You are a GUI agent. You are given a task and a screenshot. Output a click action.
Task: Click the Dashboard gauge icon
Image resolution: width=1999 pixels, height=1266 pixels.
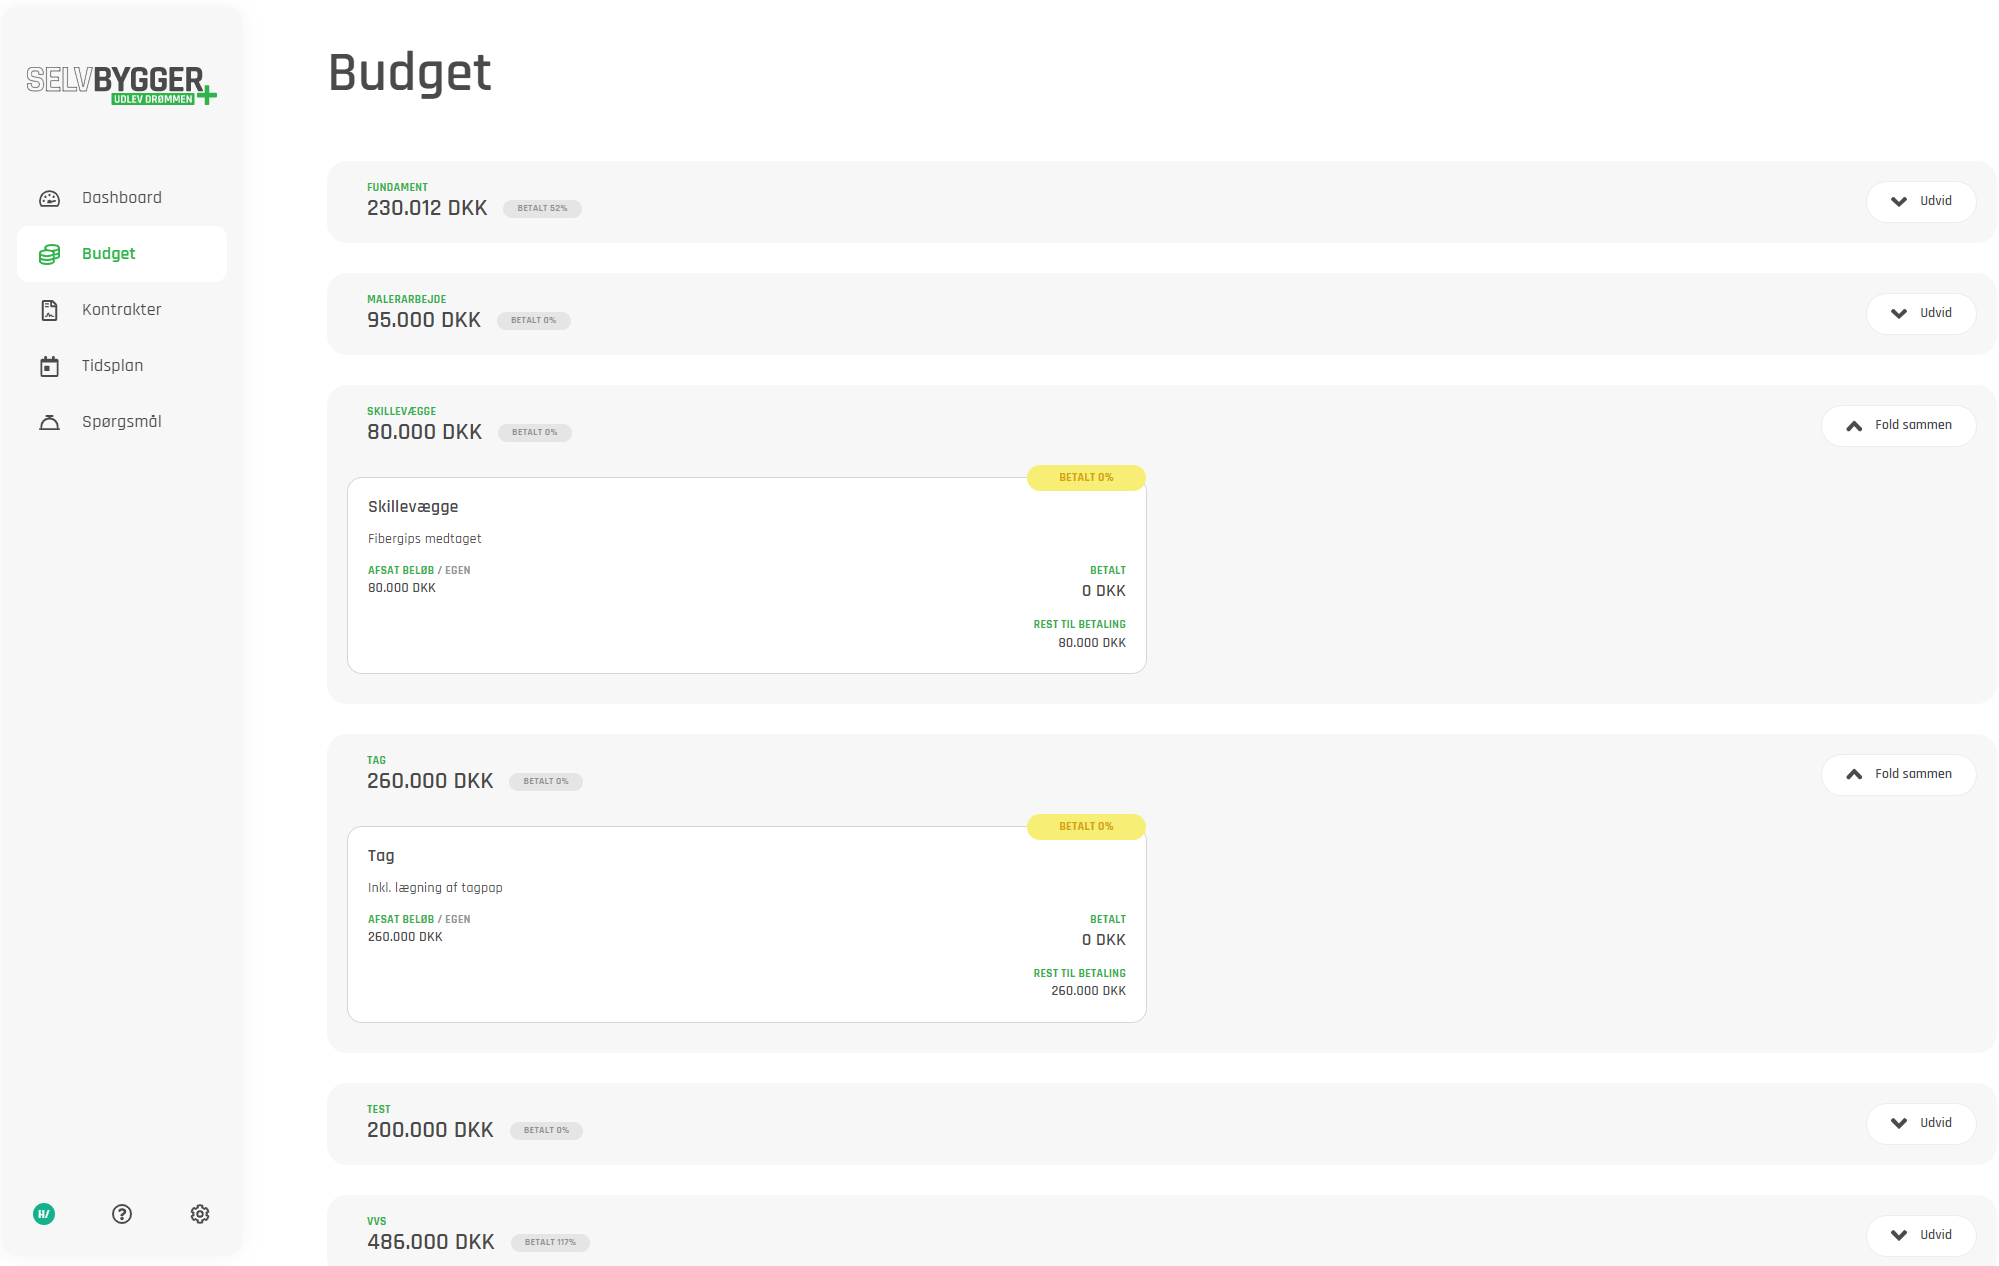click(49, 198)
